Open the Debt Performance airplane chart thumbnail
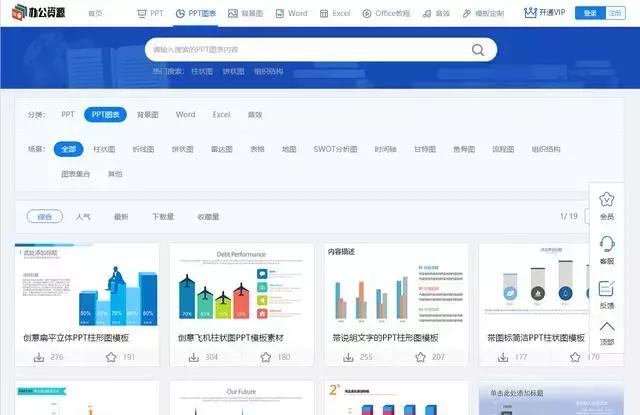Image resolution: width=640 pixels, height=415 pixels. (242, 286)
